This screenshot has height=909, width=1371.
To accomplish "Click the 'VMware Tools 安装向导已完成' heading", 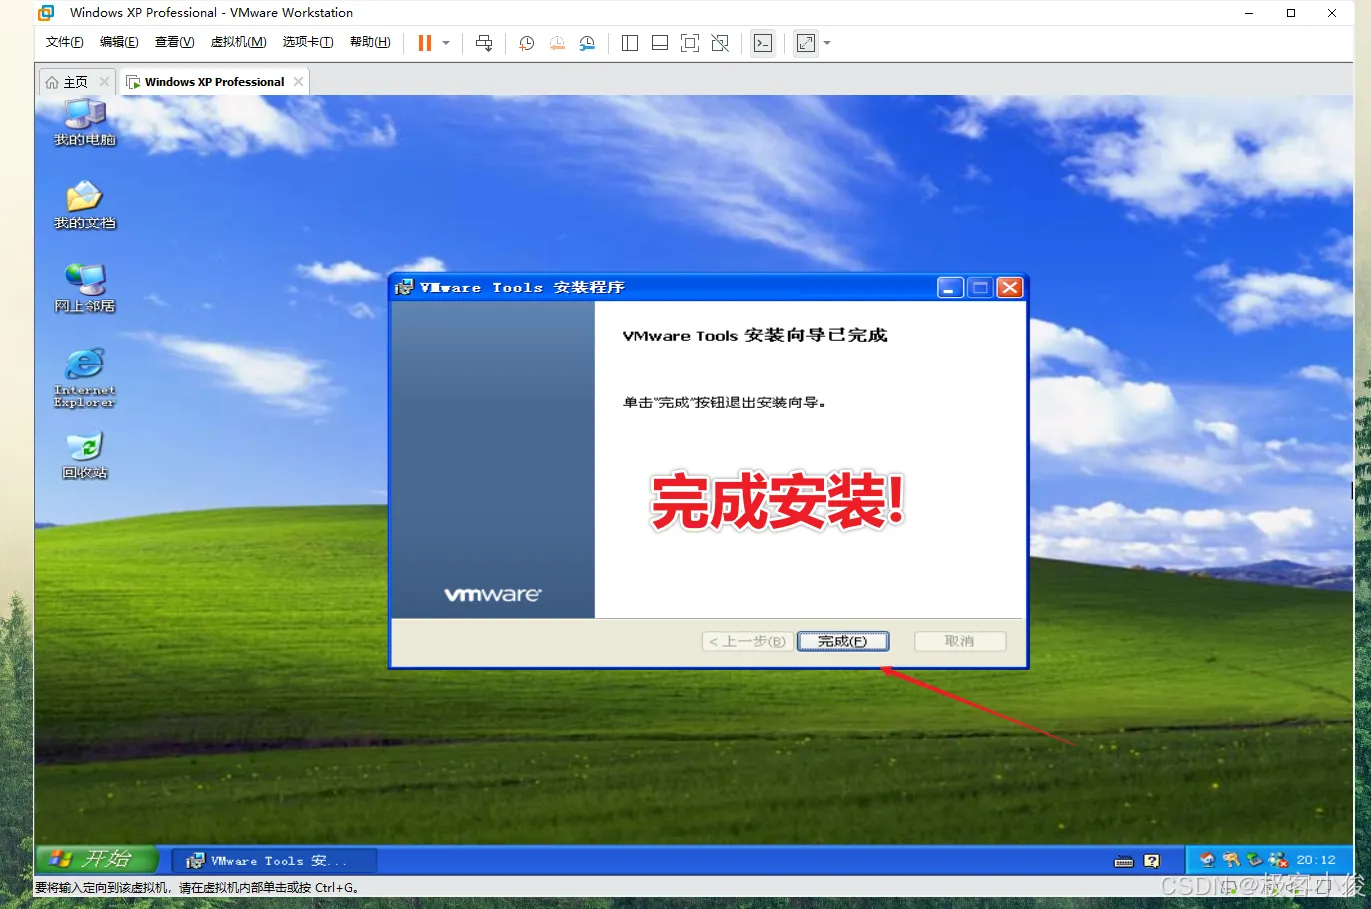I will pyautogui.click(x=755, y=336).
